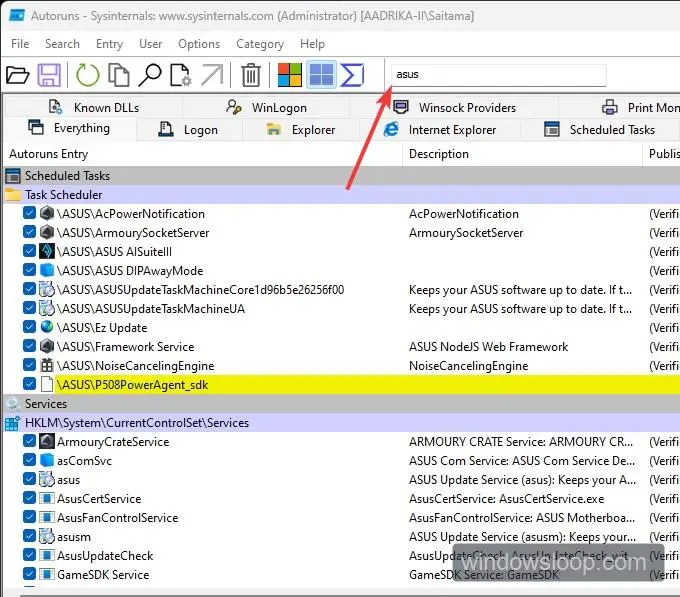Click AsusCertService: AsusCertService.exe description

(506, 499)
